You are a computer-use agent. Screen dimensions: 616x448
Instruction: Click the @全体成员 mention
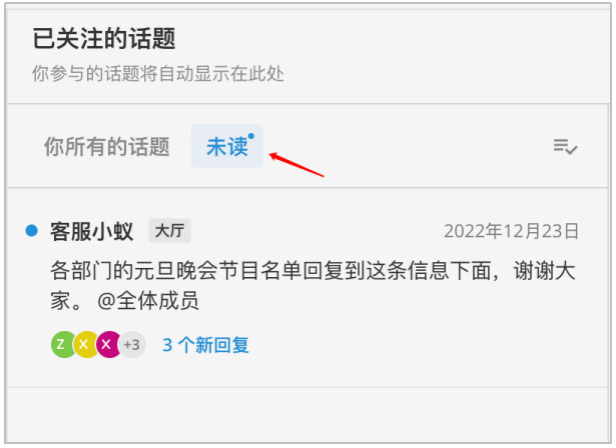tap(148, 301)
